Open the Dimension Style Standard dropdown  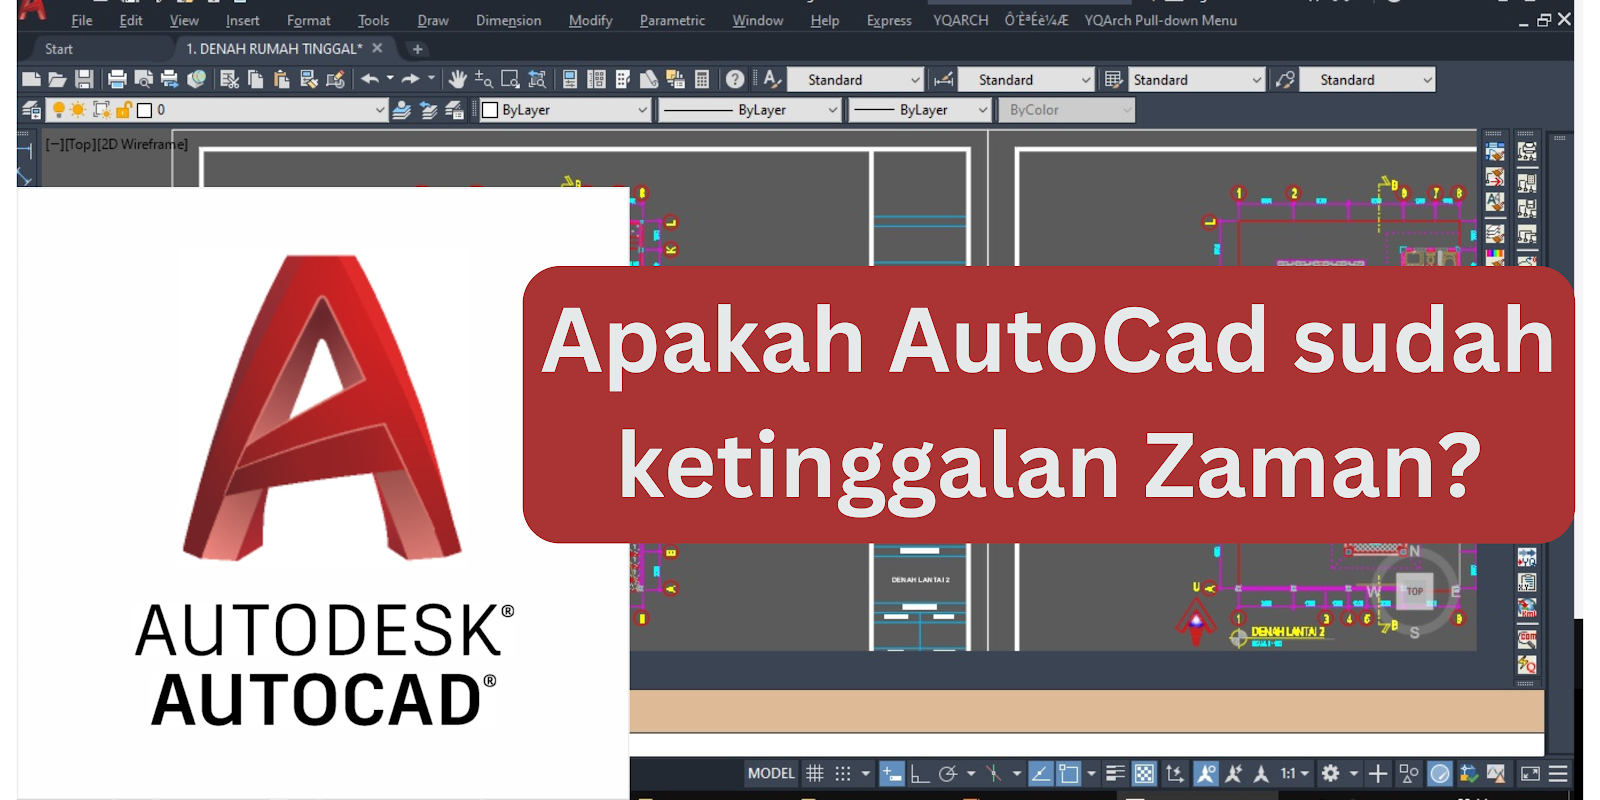click(x=1026, y=79)
